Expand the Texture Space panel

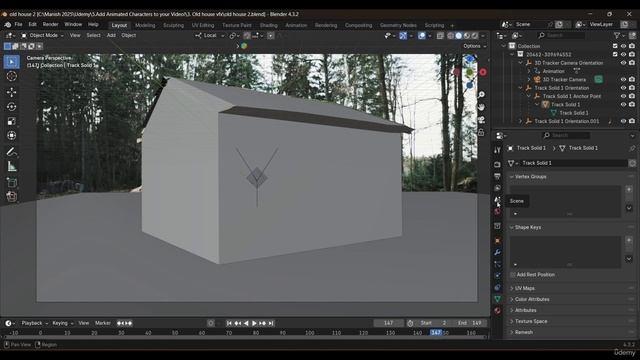530,321
